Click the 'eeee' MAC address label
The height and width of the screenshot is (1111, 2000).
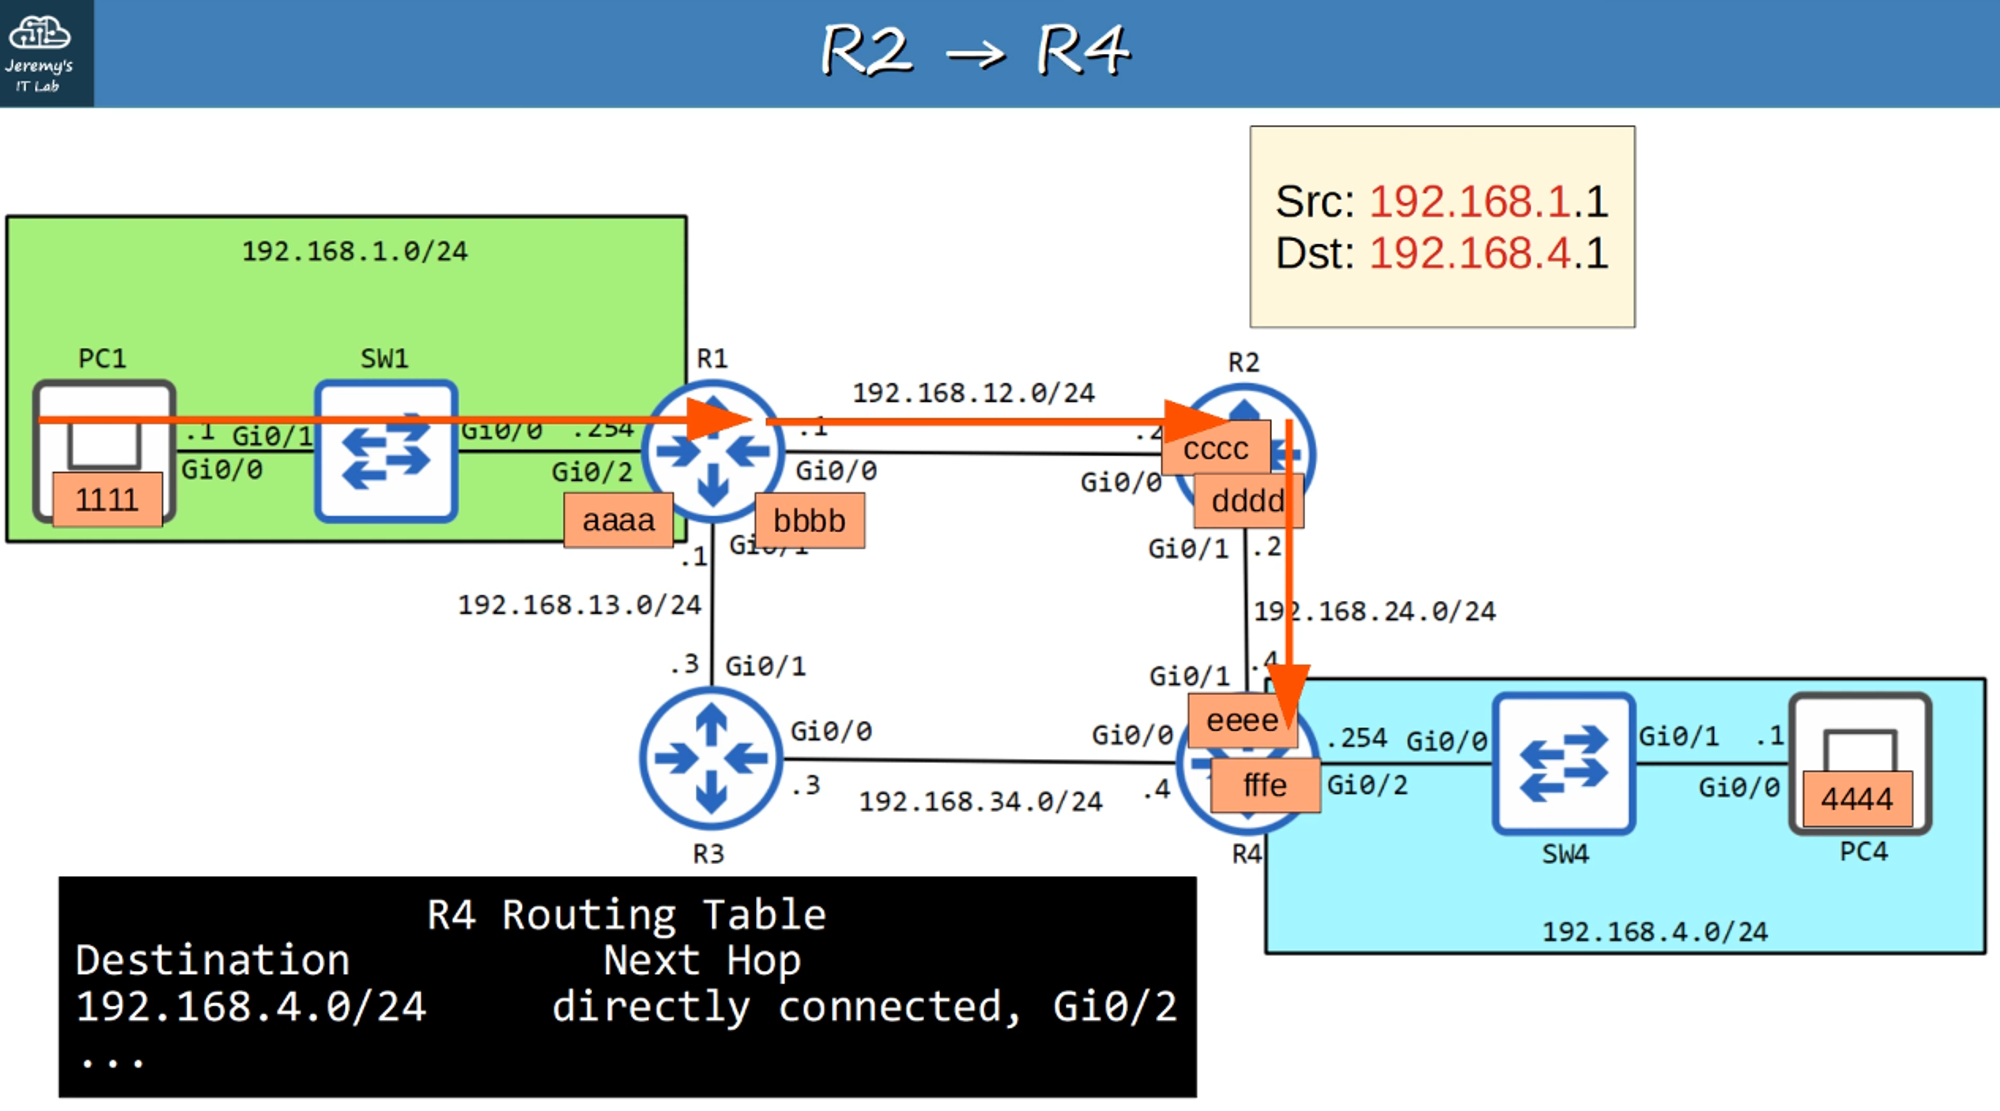[x=1241, y=721]
